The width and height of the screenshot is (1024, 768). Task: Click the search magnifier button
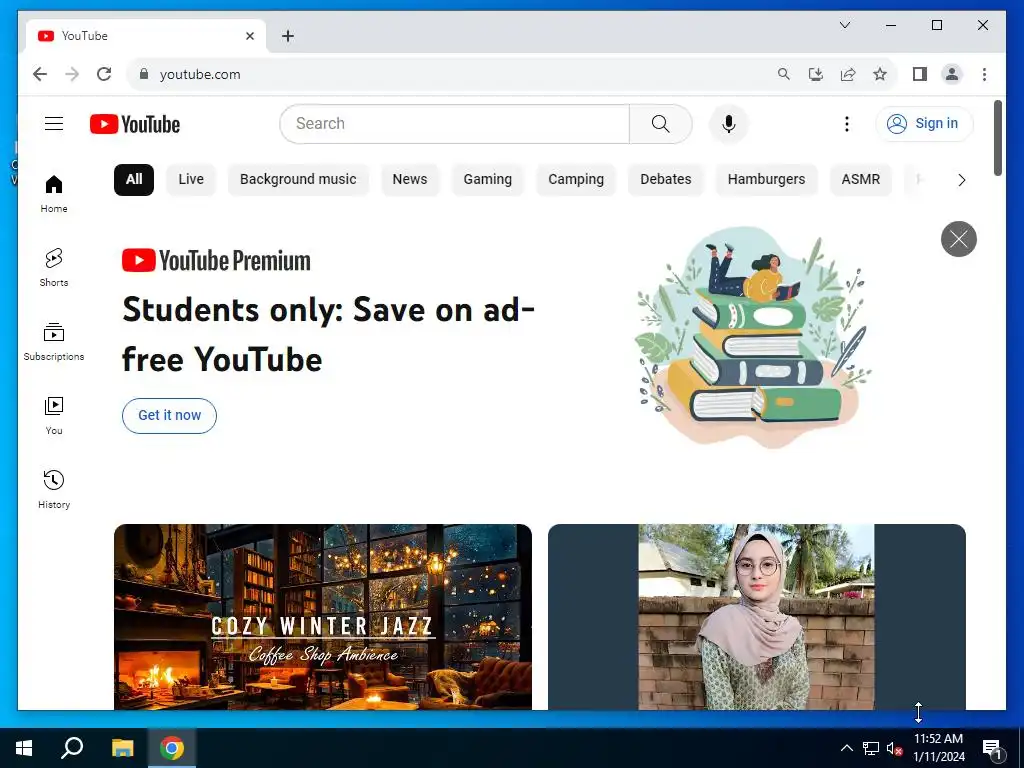(x=660, y=123)
